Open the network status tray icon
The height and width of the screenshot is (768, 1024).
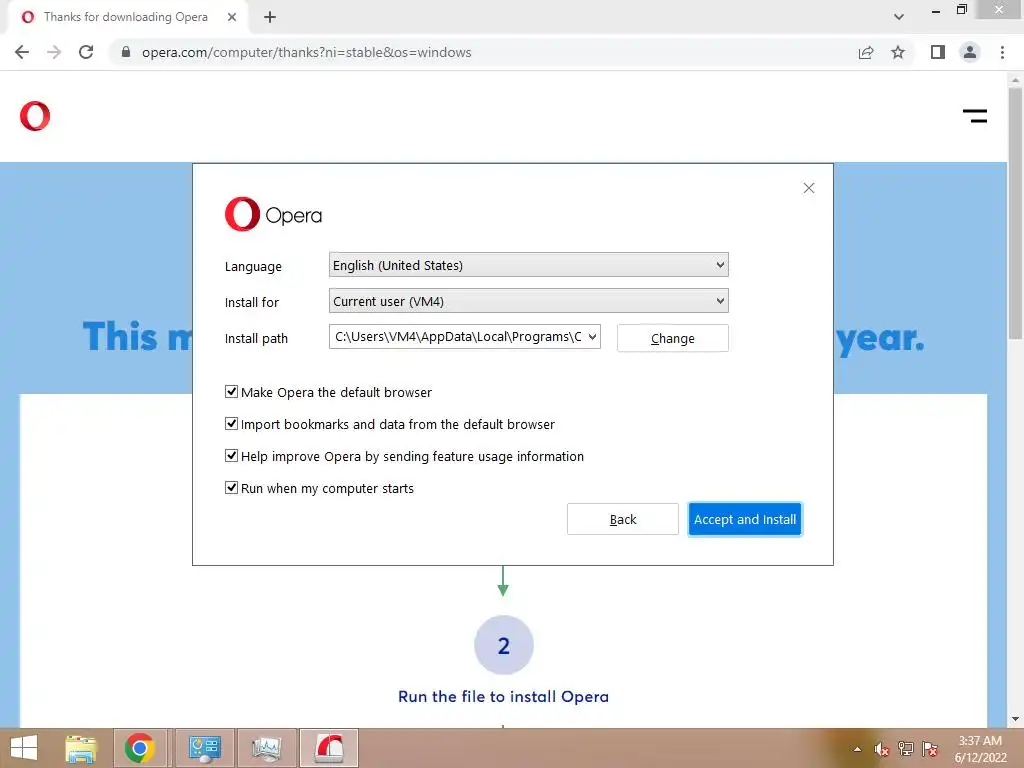tap(906, 749)
